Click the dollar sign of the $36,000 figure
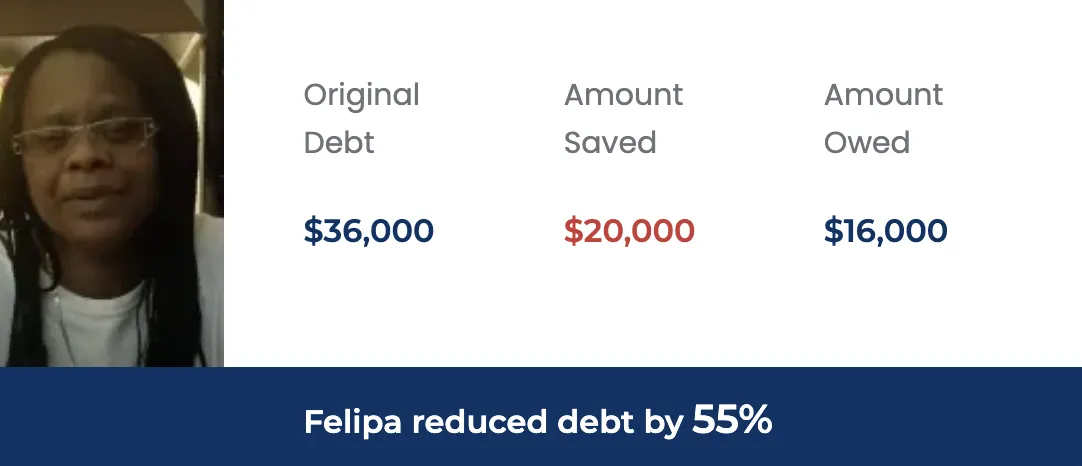This screenshot has width=1082, height=466. pyautogui.click(x=313, y=231)
